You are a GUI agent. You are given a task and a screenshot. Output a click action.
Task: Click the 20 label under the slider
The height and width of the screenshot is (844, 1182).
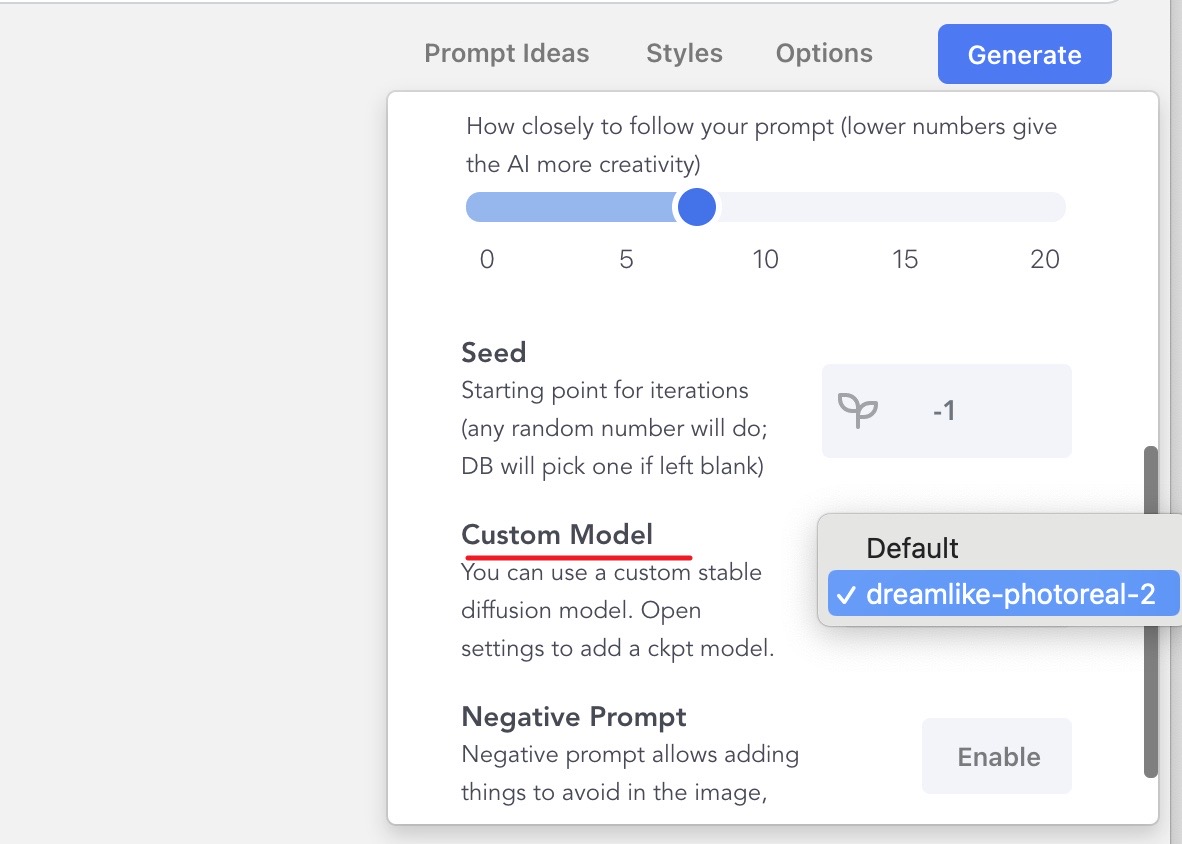1044,260
